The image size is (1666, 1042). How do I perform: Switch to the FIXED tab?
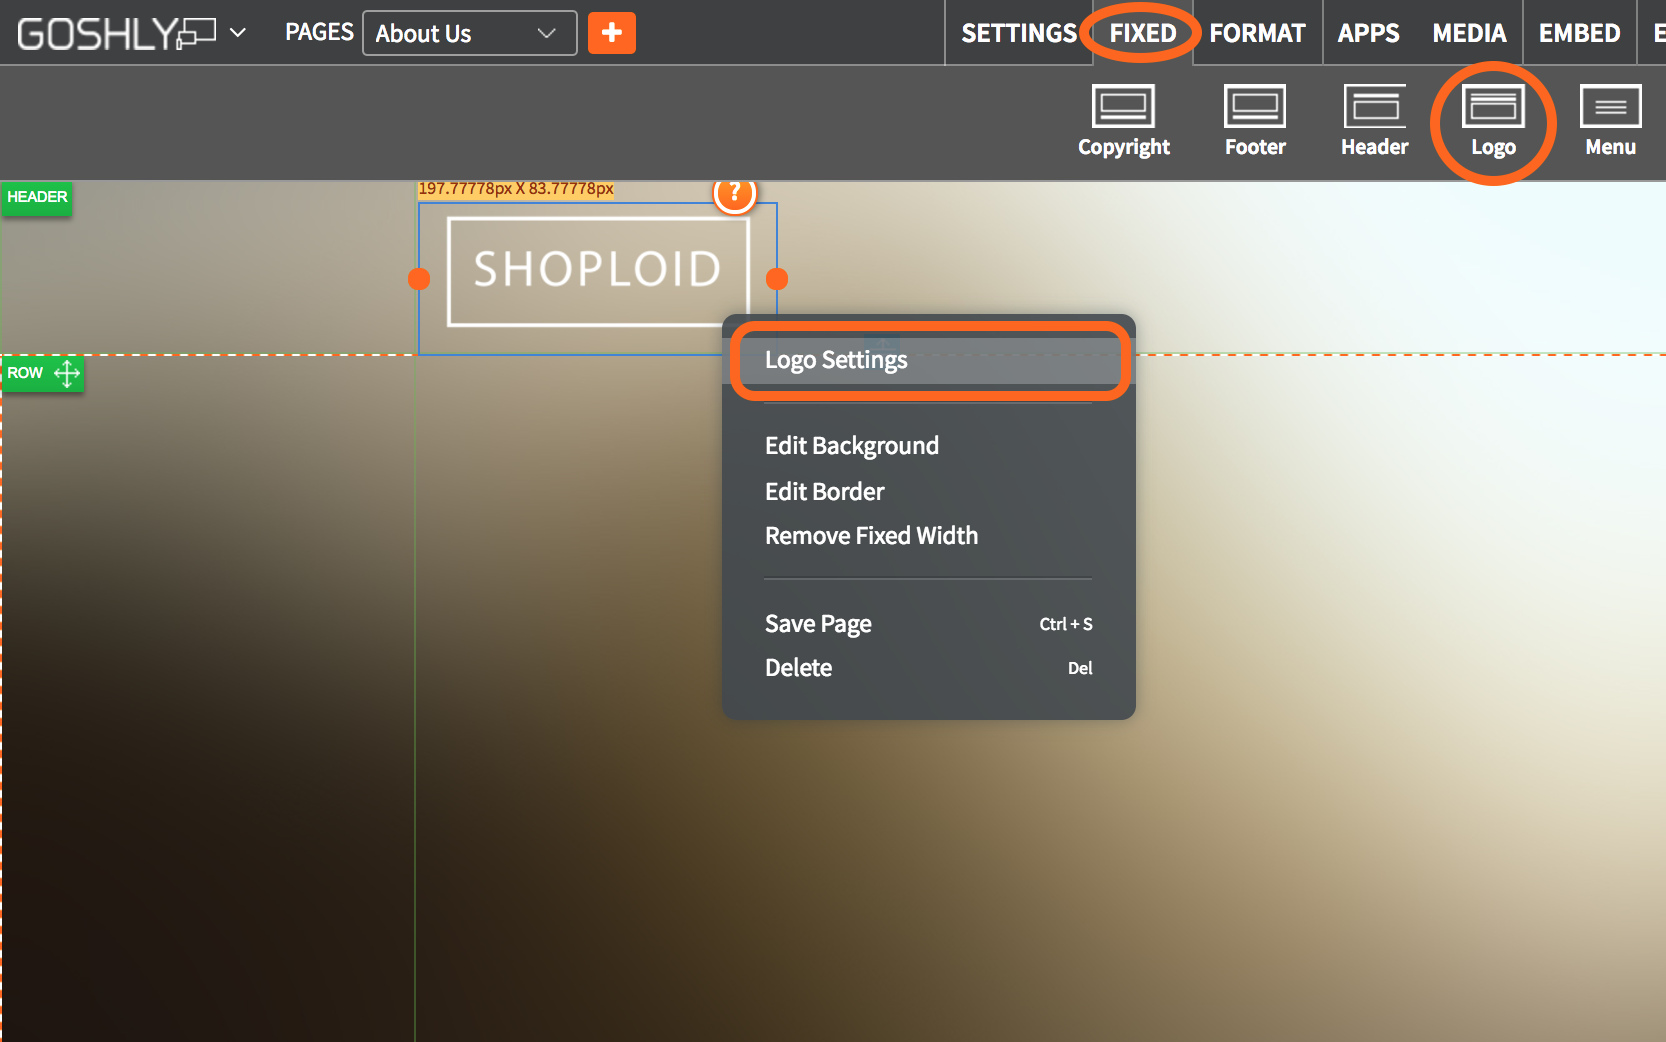1143,33
